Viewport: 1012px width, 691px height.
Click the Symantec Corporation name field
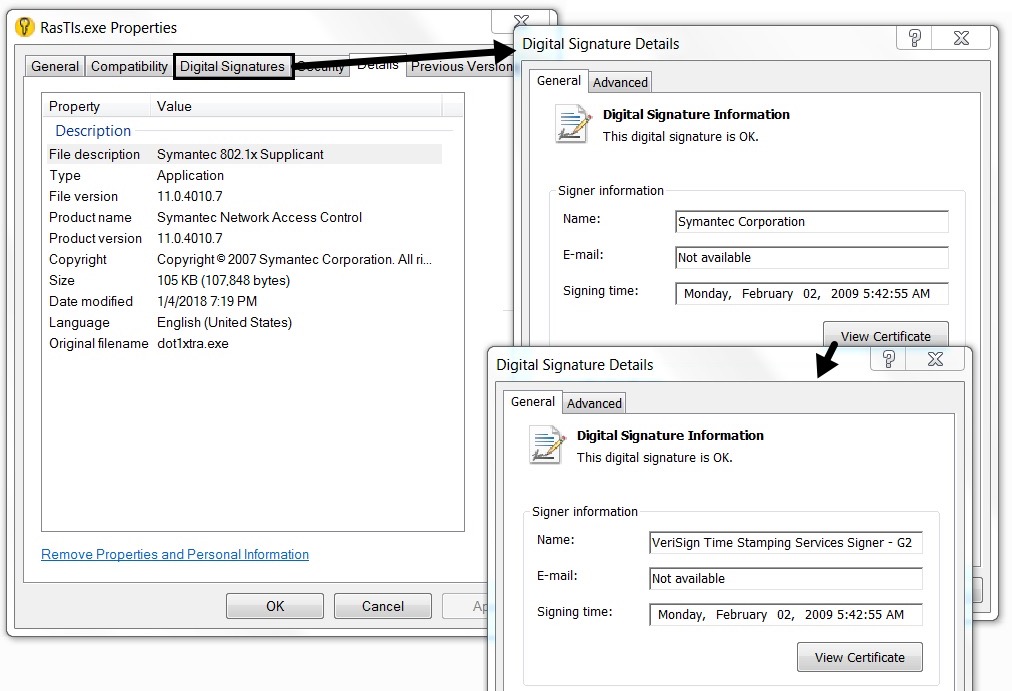[x=812, y=221]
